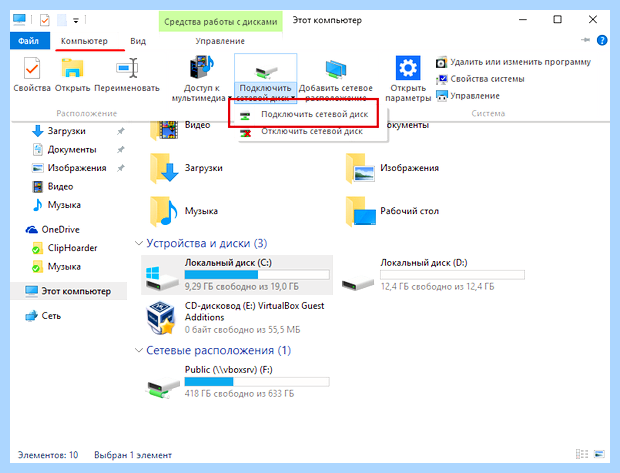Click the help question mark icon
620x473 pixels.
click(x=602, y=40)
